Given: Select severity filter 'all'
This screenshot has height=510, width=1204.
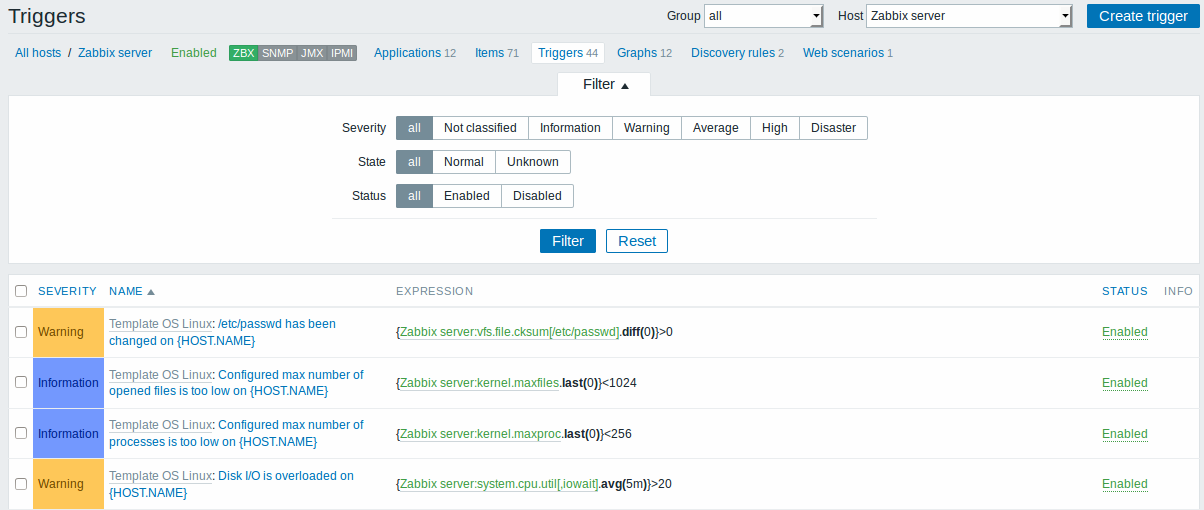Looking at the screenshot, I should [x=414, y=128].
